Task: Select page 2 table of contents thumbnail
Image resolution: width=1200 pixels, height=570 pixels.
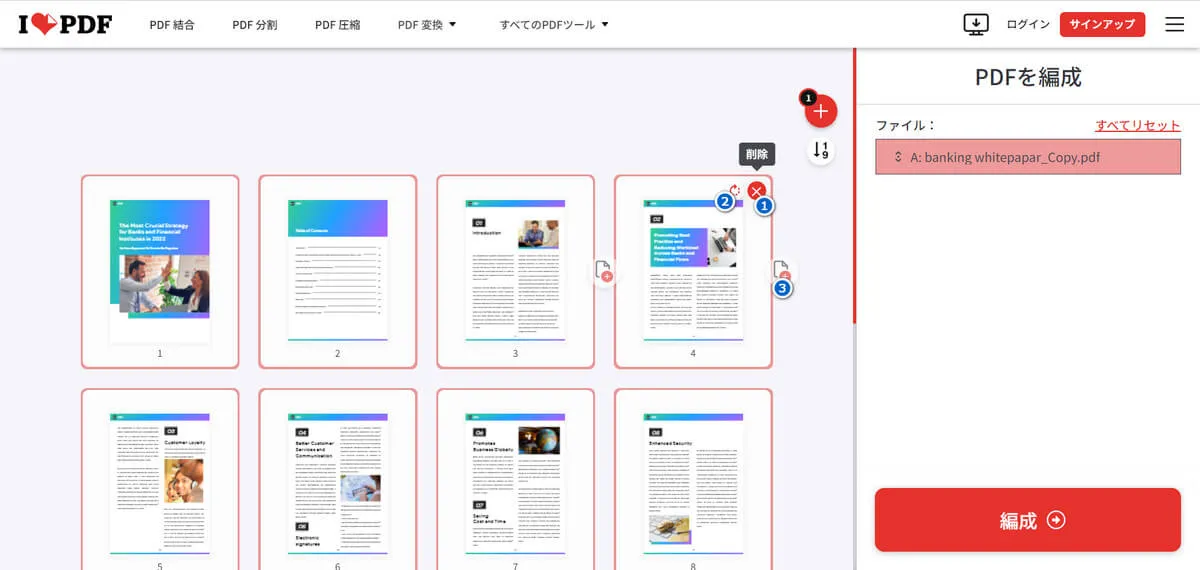Action: tap(337, 272)
